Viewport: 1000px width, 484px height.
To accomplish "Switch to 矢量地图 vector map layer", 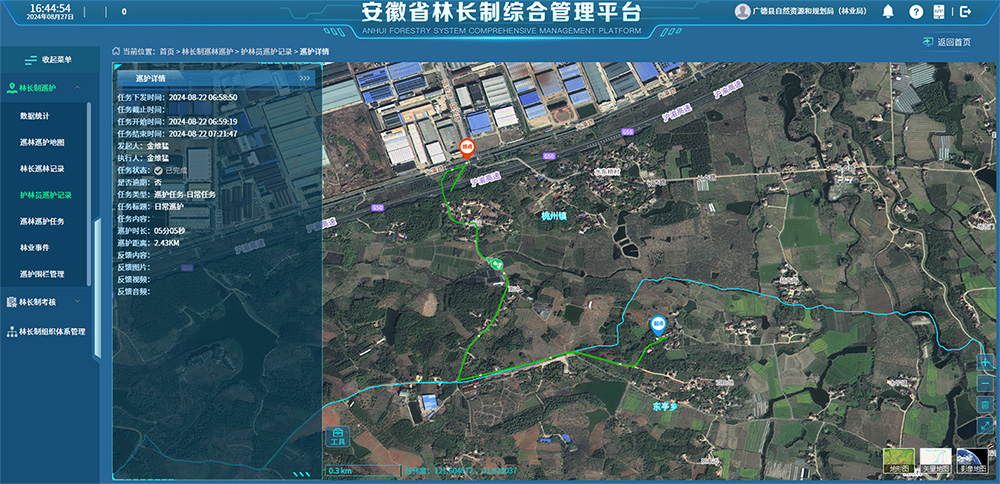I will click(x=937, y=460).
